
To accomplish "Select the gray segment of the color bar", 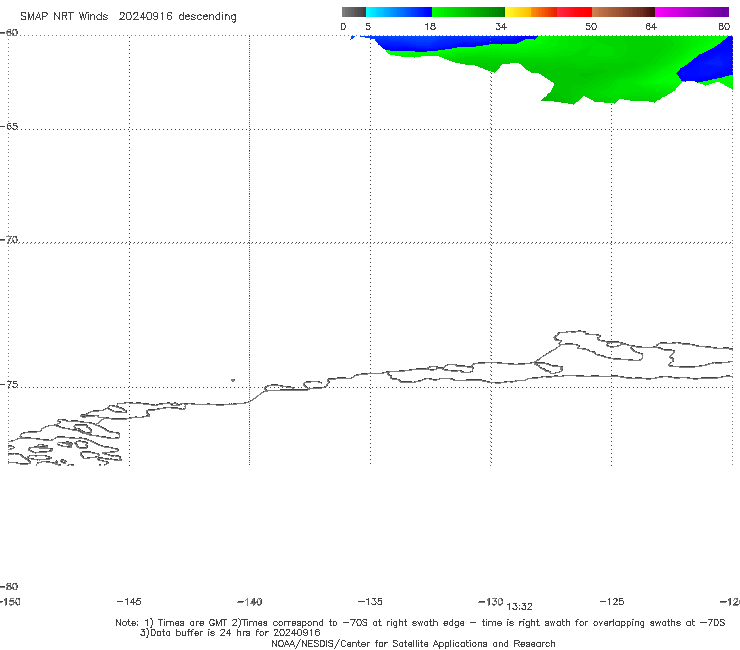I will click(353, 12).
